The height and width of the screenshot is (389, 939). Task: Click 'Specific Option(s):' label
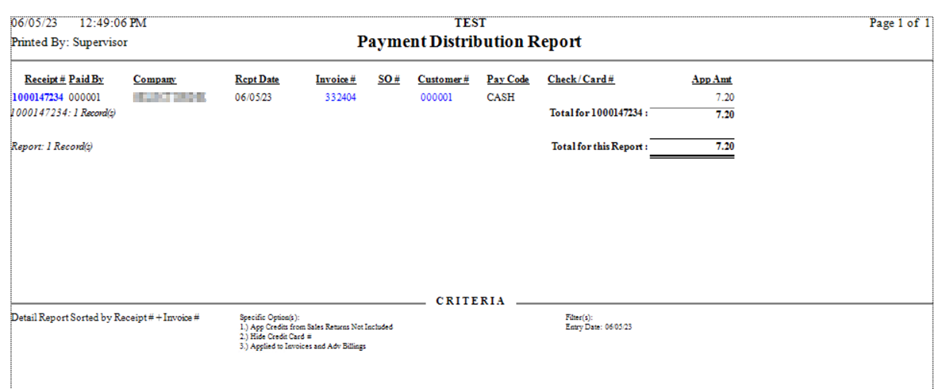269,318
